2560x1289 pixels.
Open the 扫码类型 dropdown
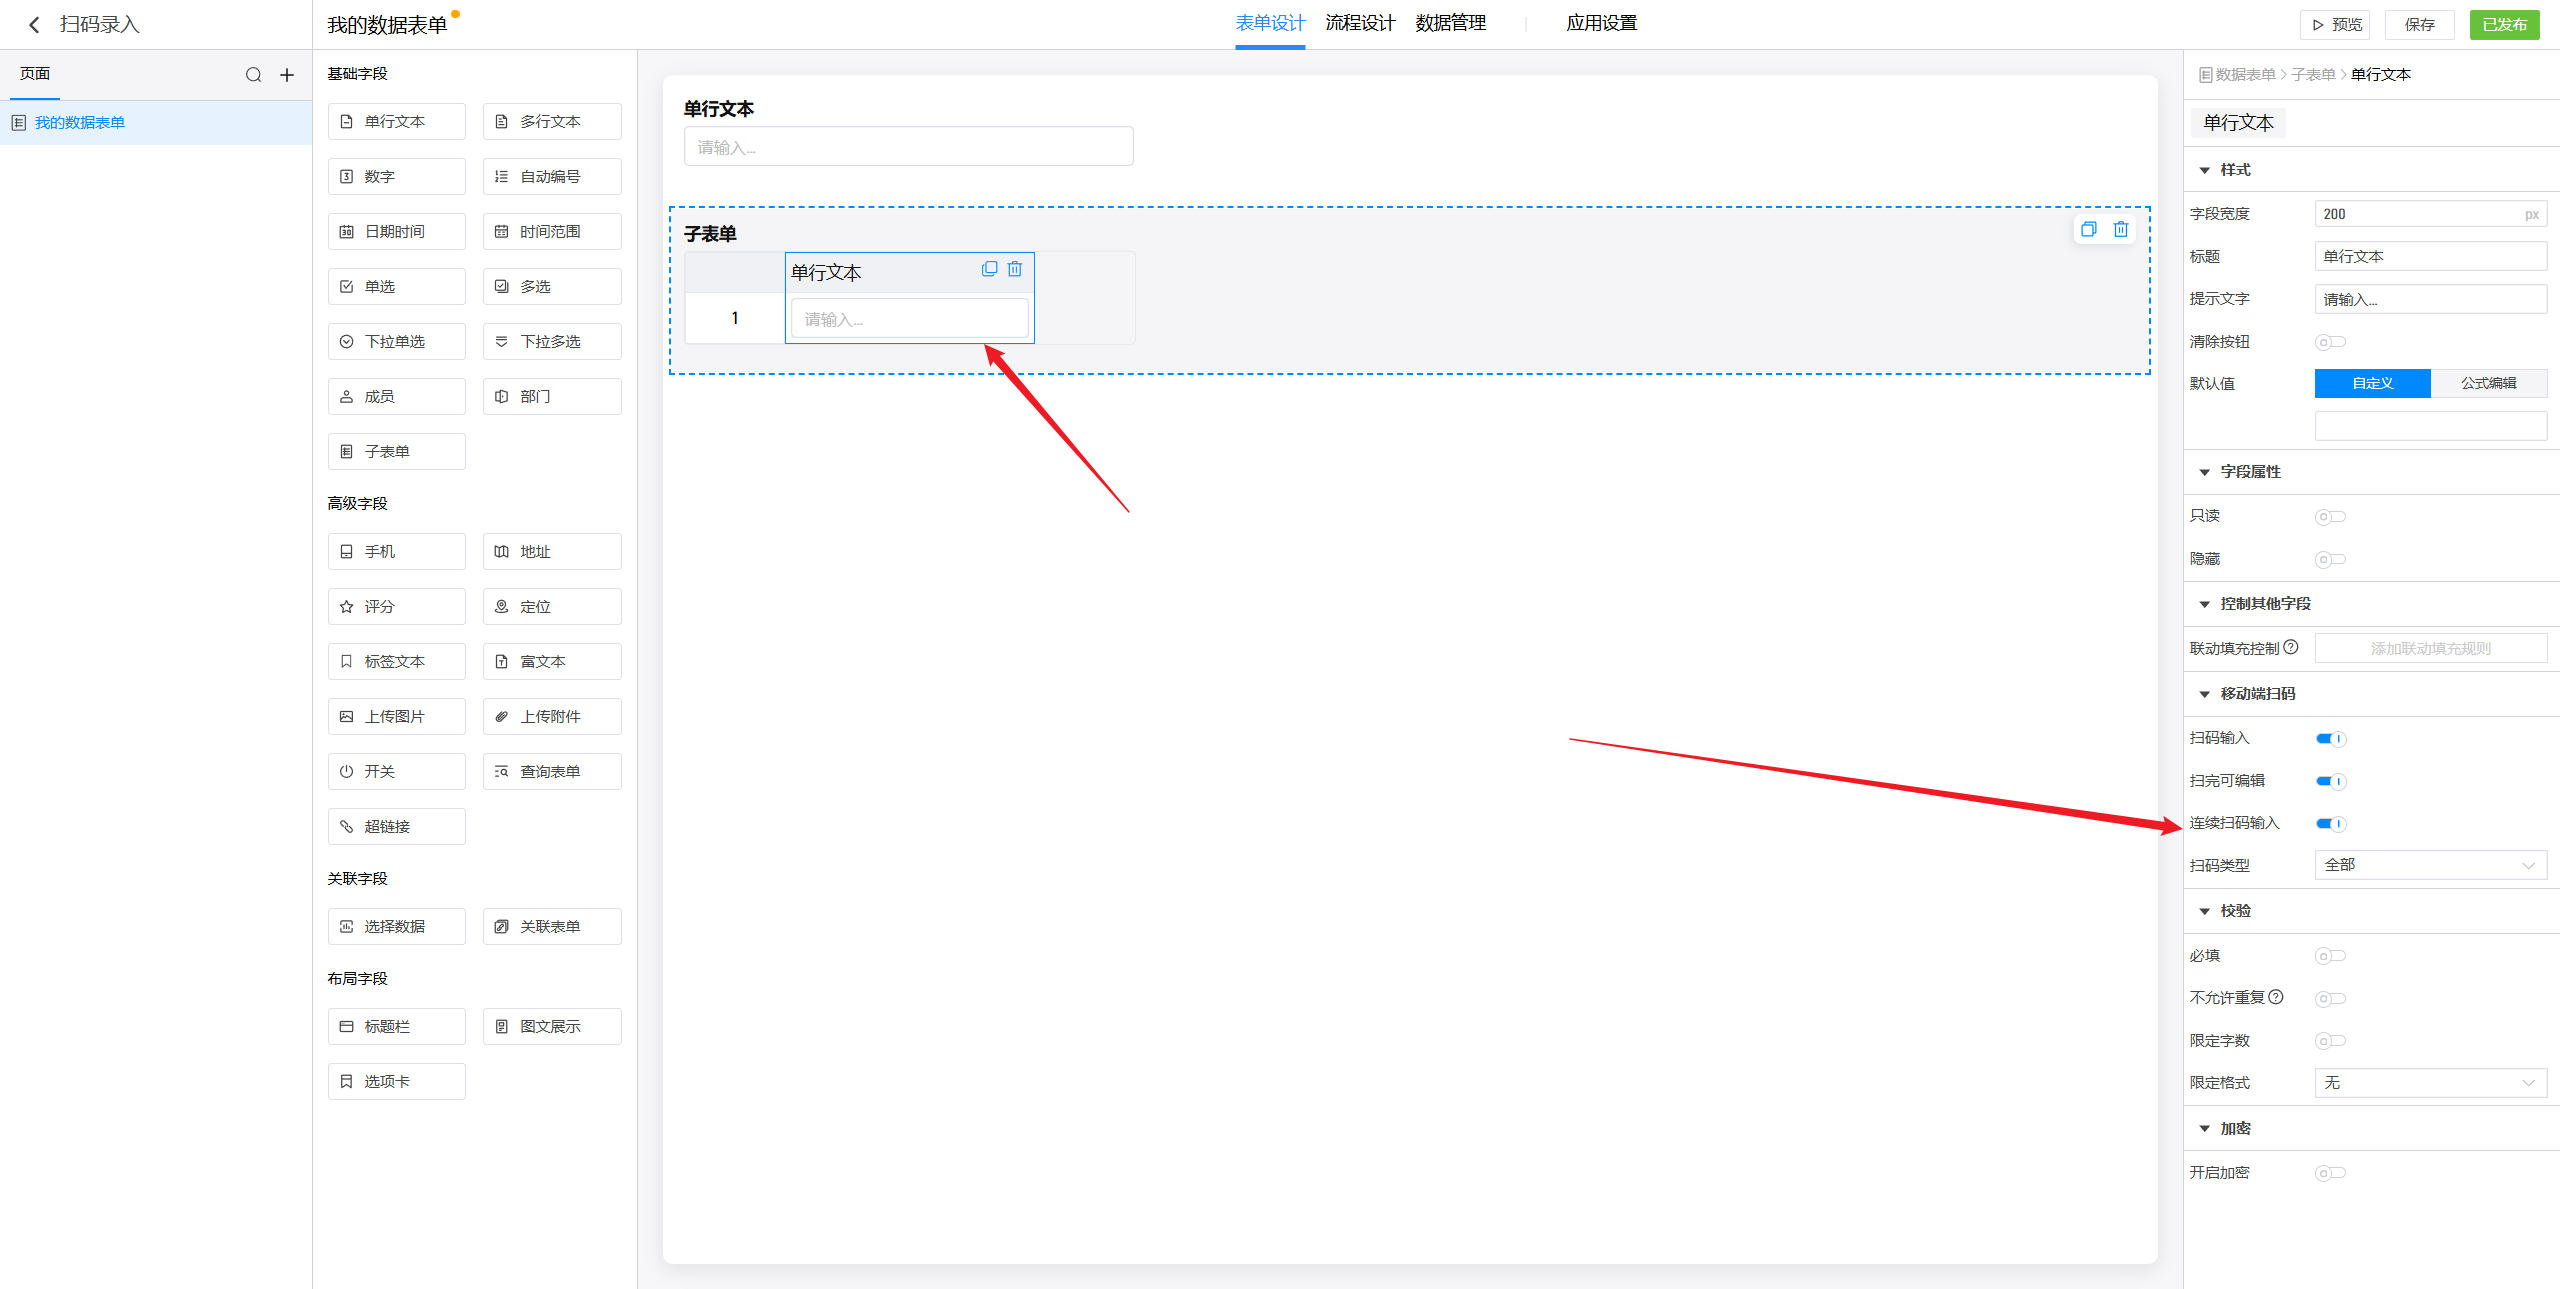(2430, 865)
